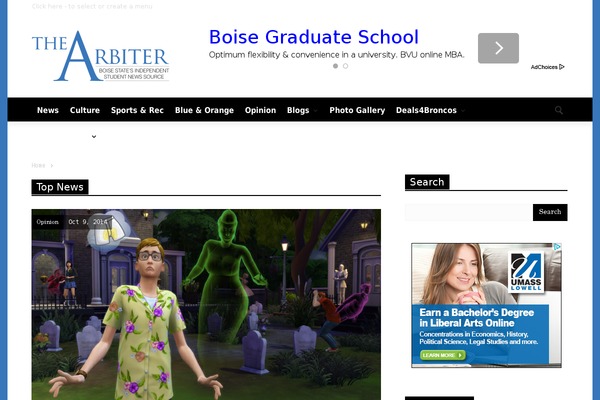Click the Top News section heading
Image resolution: width=600 pixels, height=400 pixels.
tap(60, 187)
